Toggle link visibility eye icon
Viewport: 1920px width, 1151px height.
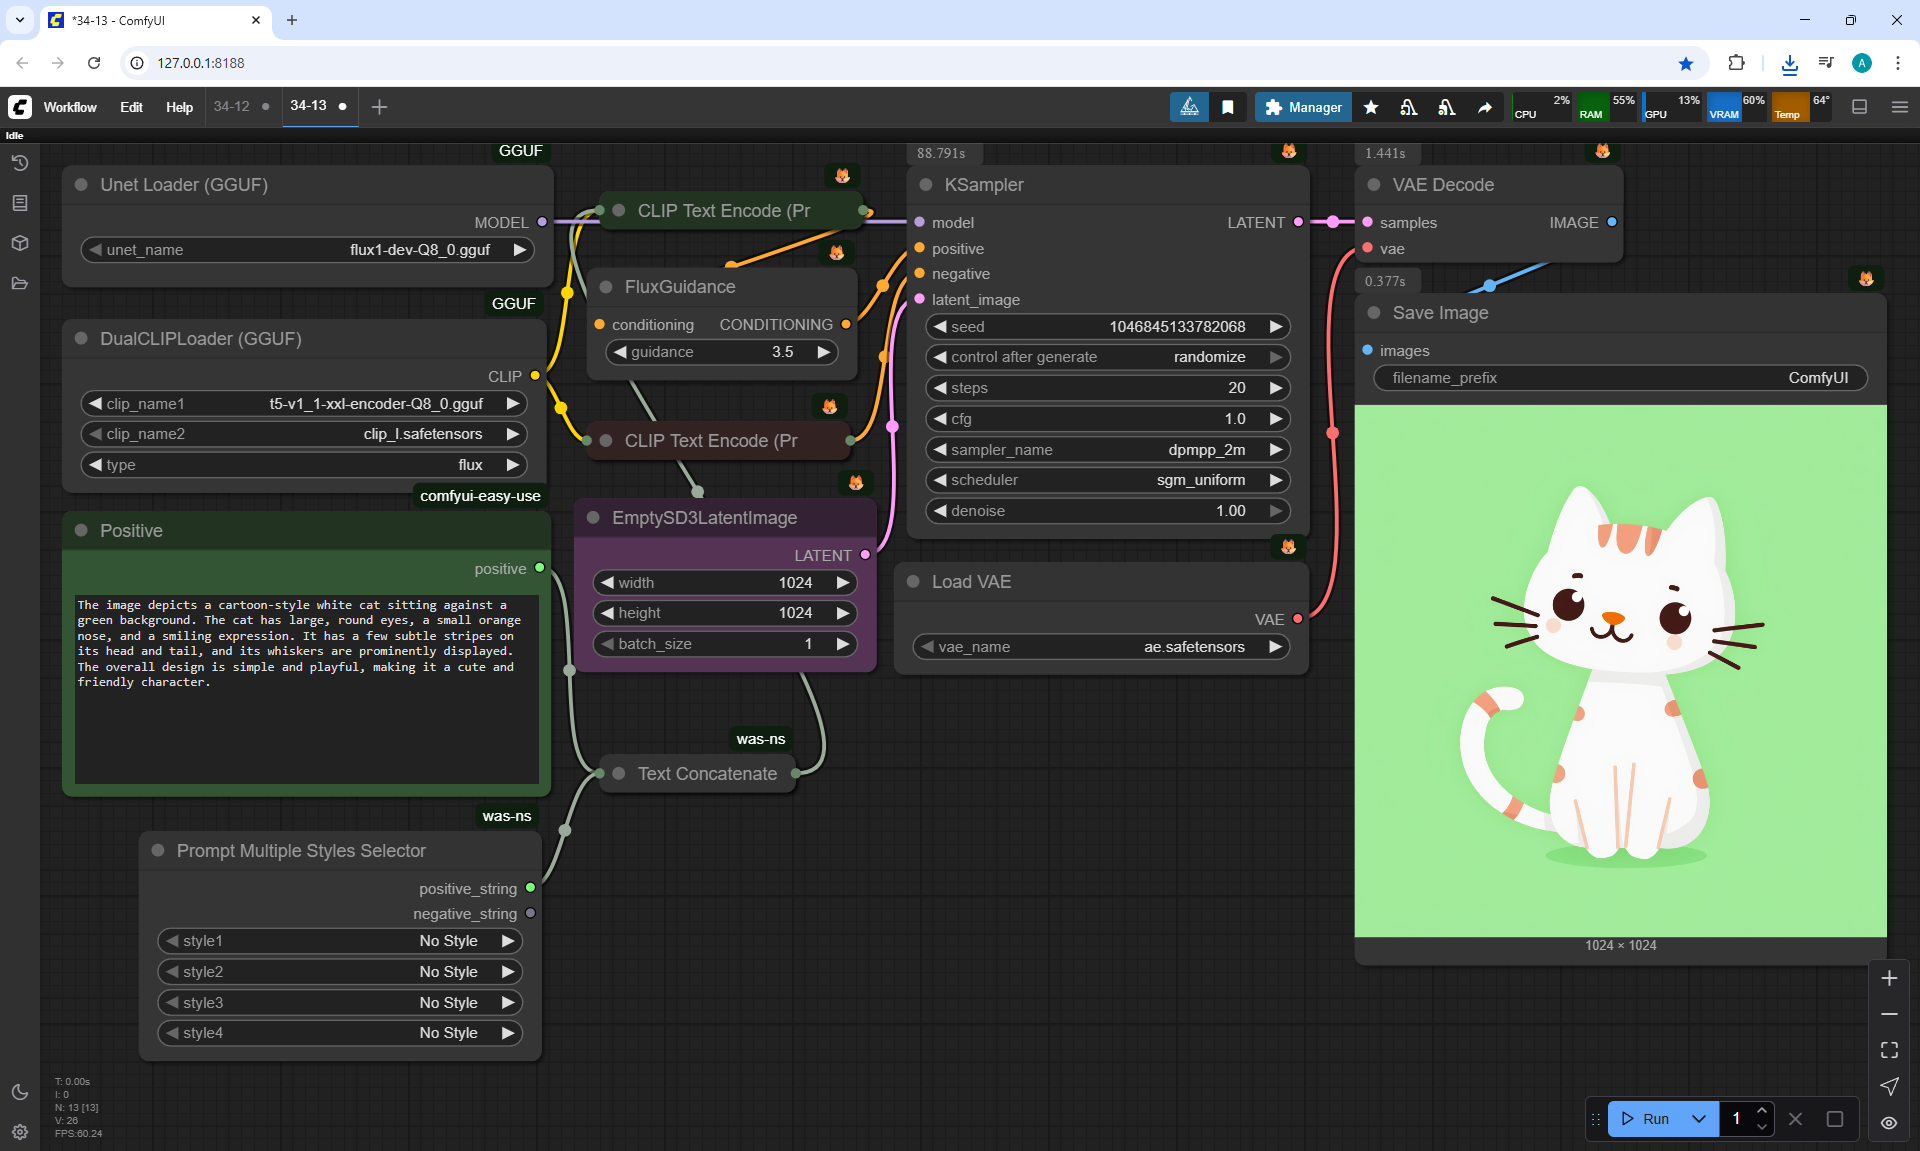pos(1889,1123)
